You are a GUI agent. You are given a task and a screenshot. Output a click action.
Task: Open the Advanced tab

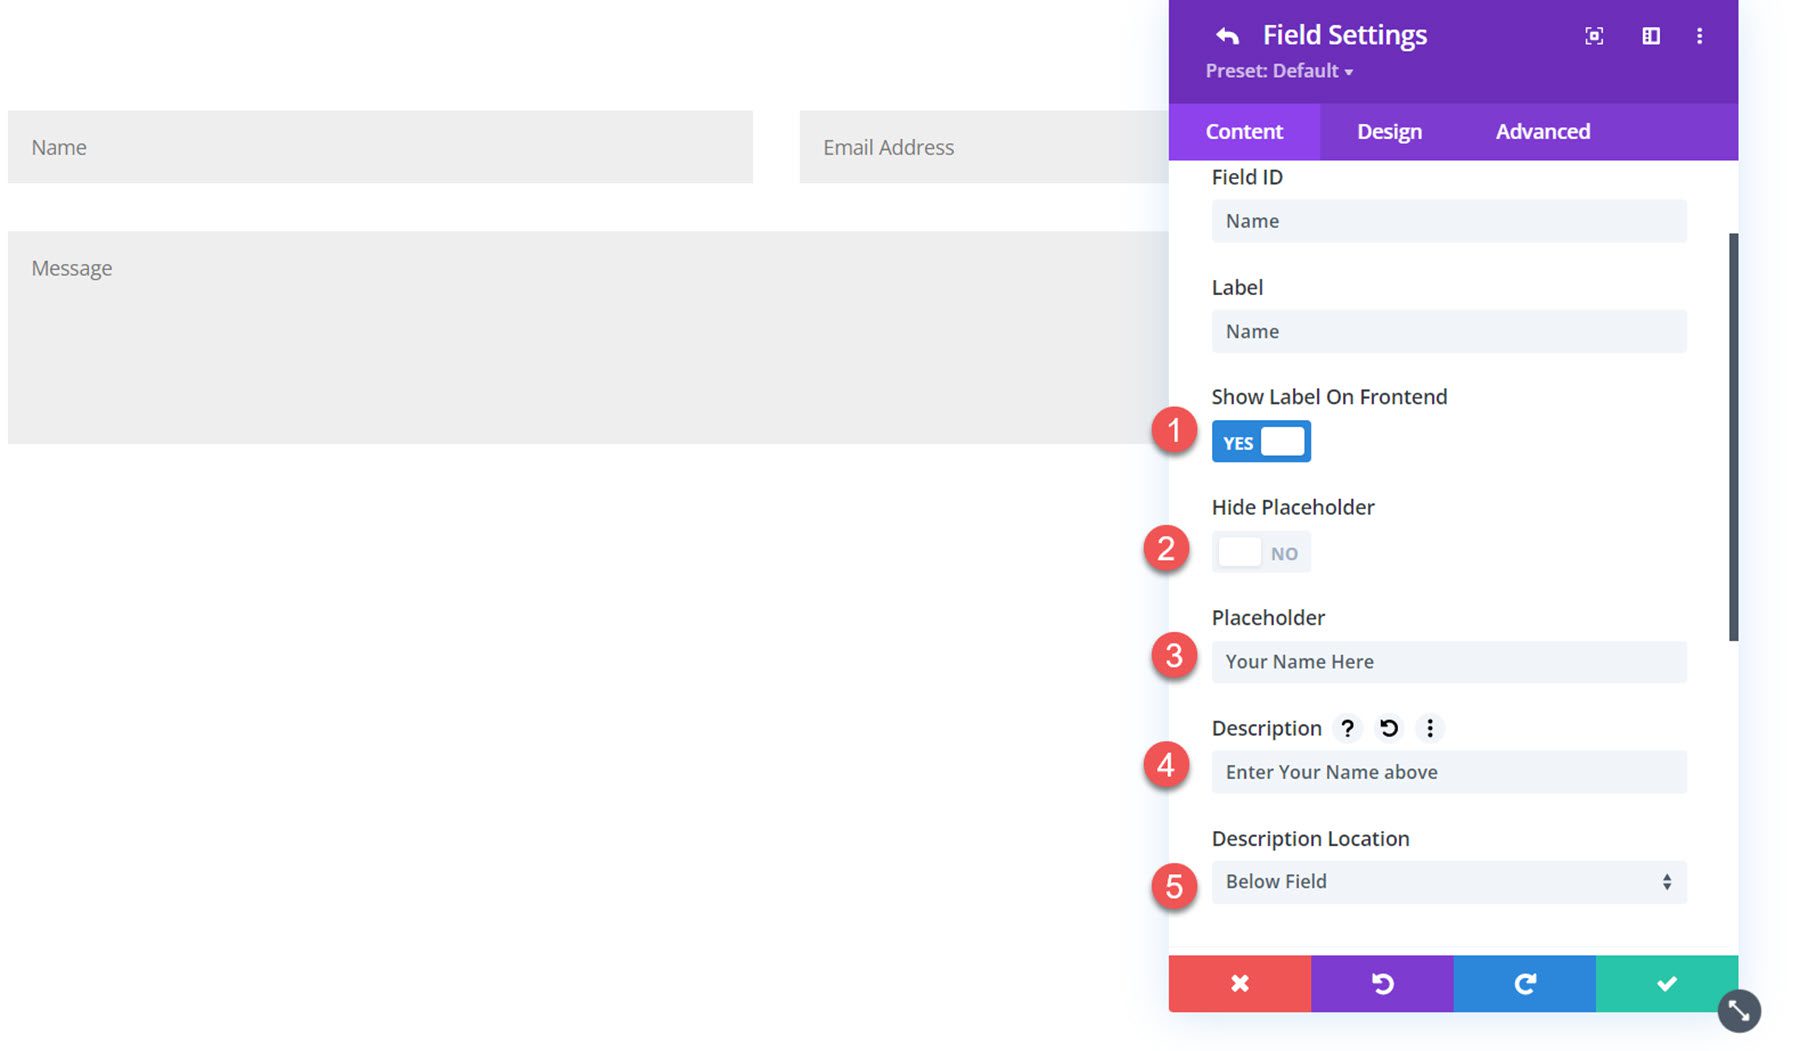(1542, 131)
